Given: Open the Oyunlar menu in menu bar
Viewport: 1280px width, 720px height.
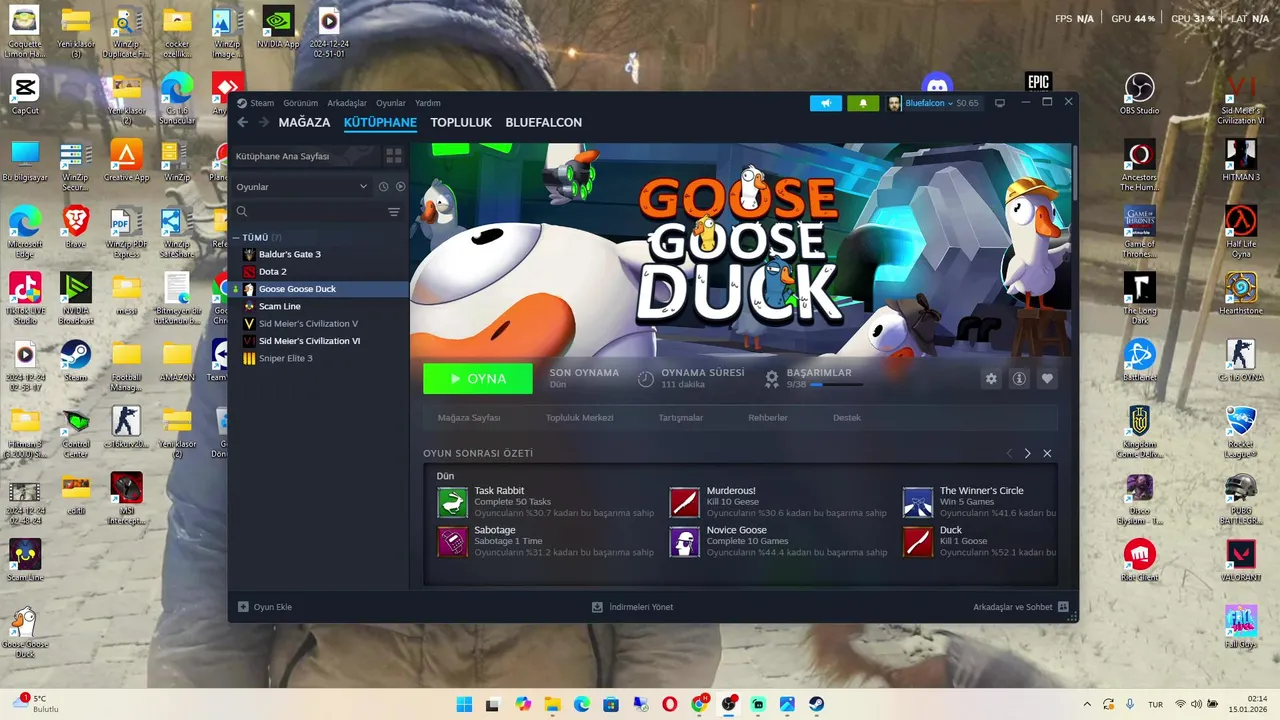Looking at the screenshot, I should pos(391,103).
